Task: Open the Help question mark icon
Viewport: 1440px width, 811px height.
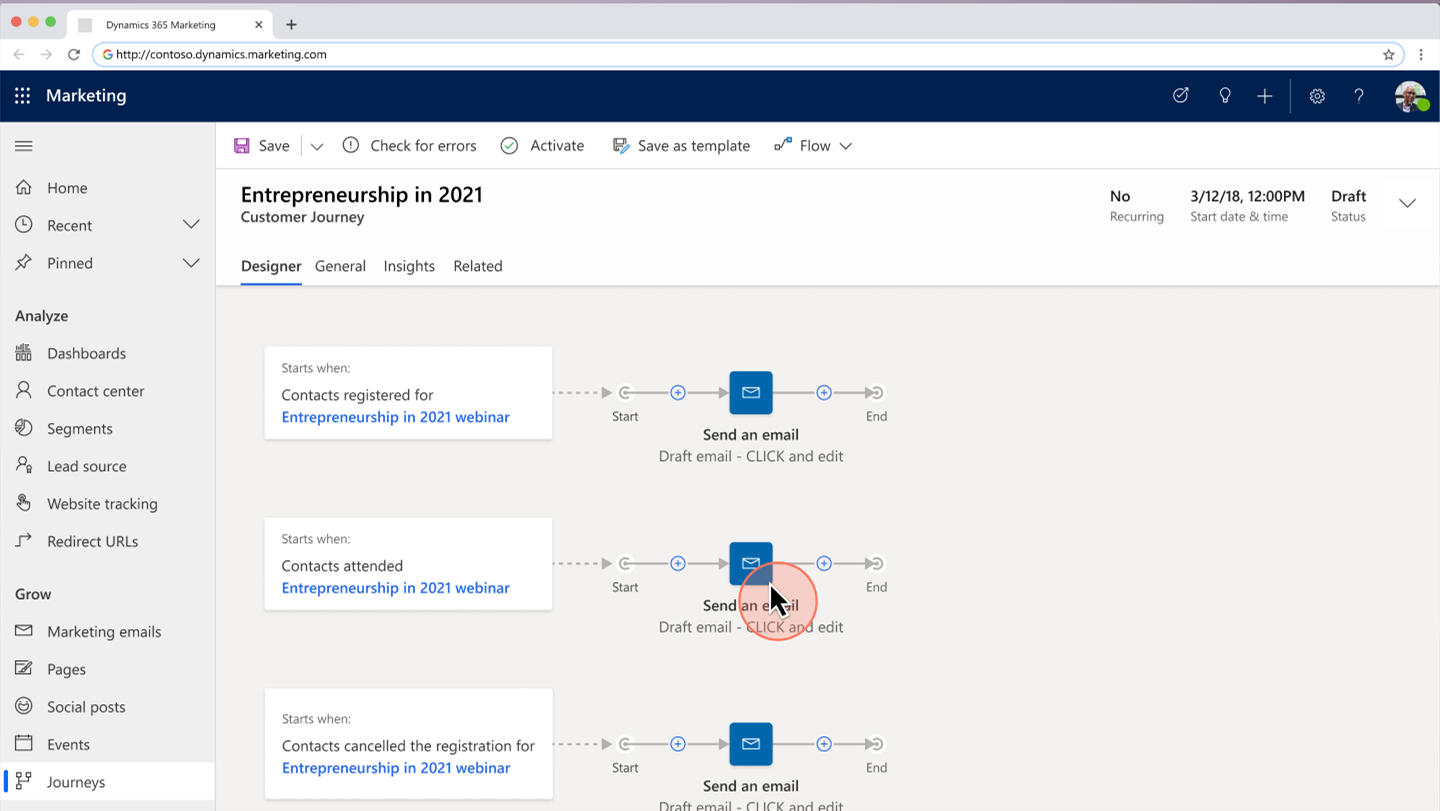Action: pos(1359,95)
